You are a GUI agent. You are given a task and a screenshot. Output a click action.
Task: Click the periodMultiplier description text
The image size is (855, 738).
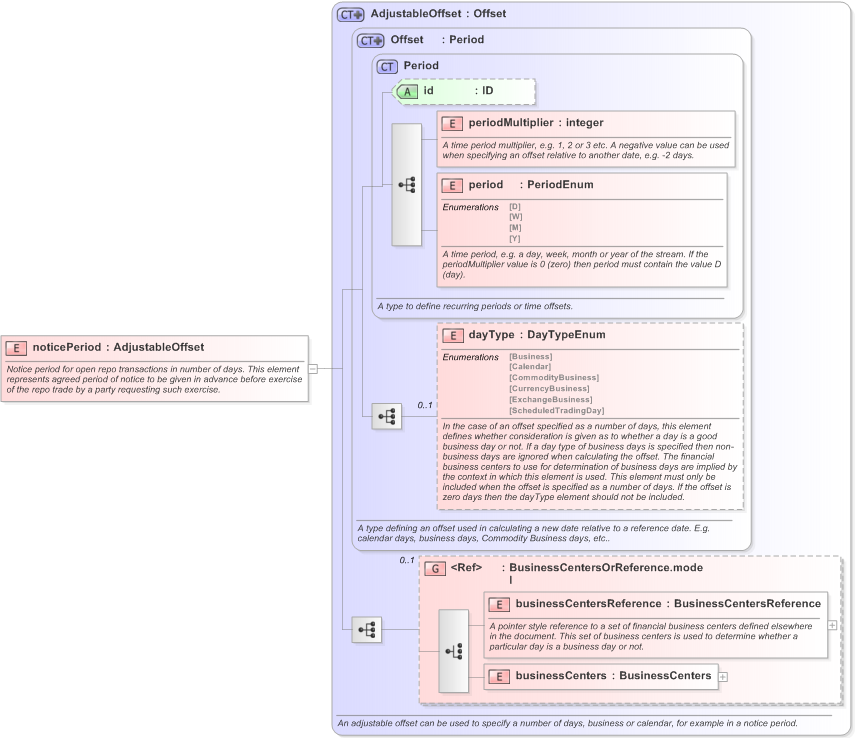tap(586, 151)
